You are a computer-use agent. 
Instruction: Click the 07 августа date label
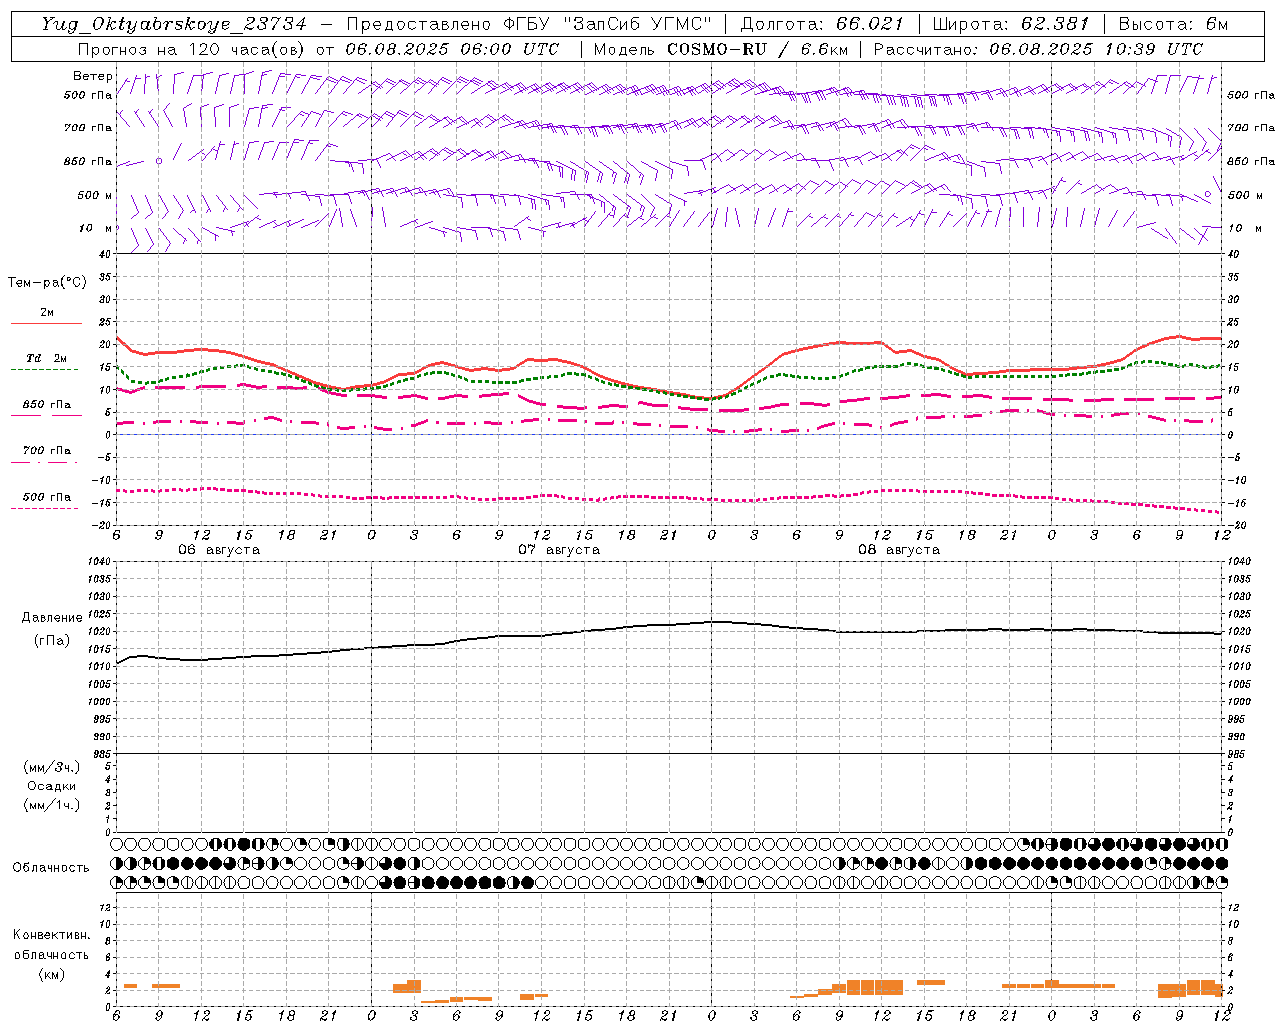559,550
